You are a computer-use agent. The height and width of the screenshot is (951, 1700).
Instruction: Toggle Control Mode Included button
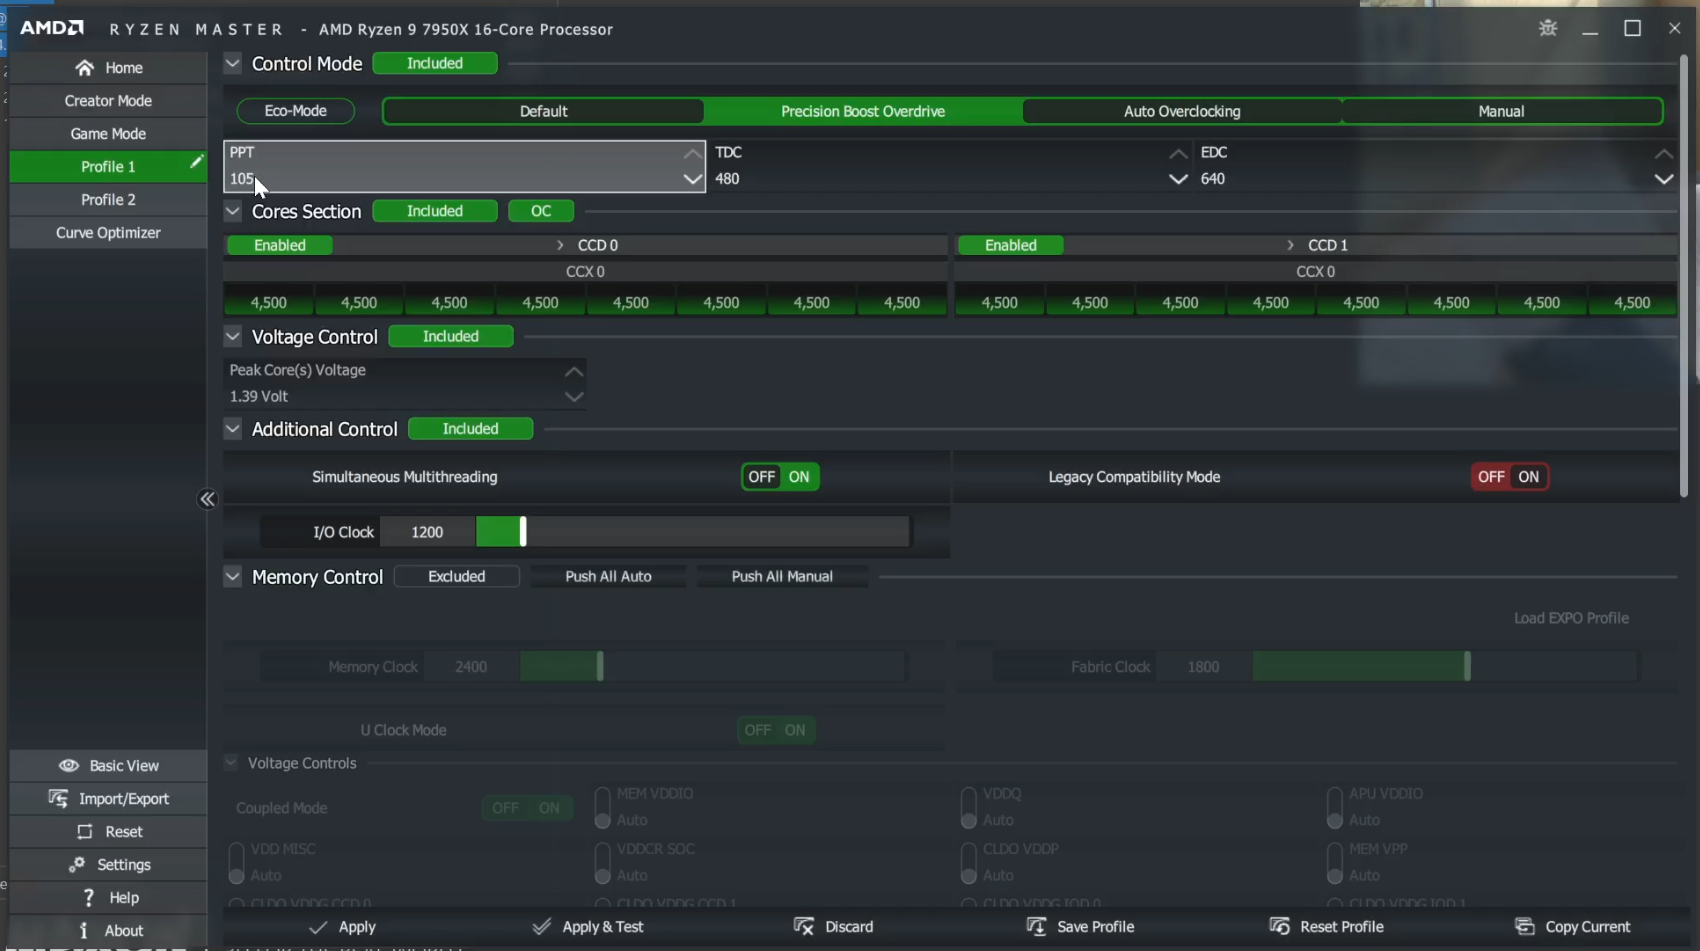[x=435, y=64]
